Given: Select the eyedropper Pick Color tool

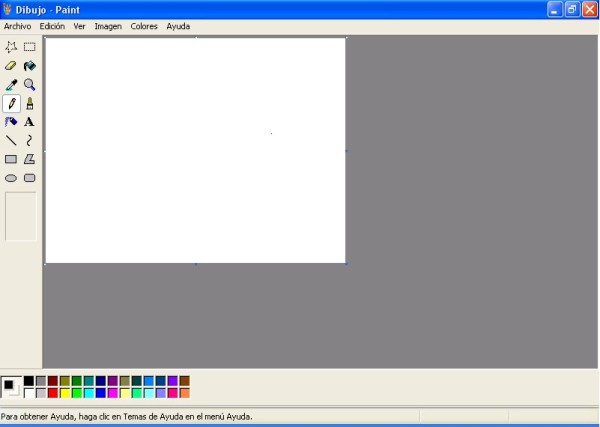Looking at the screenshot, I should click(11, 85).
